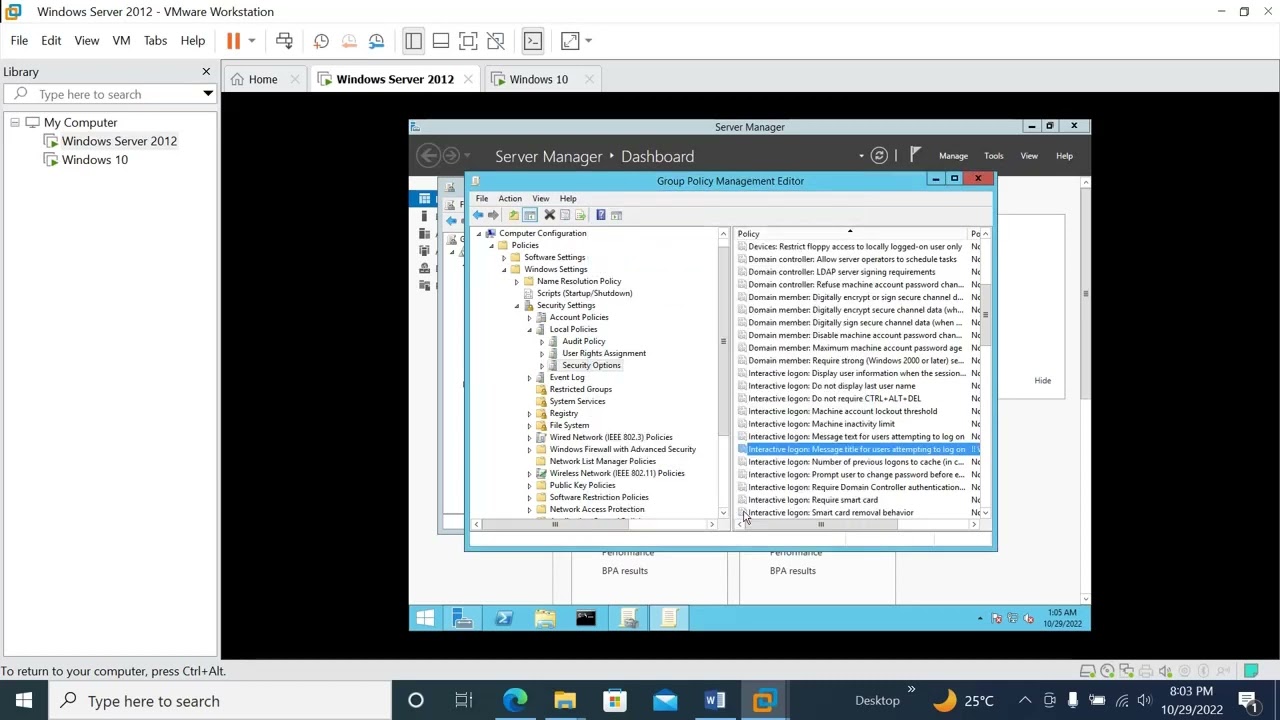This screenshot has width=1280, height=720.
Task: Take a VM snapshot via toolbar icon
Action: tap(321, 41)
